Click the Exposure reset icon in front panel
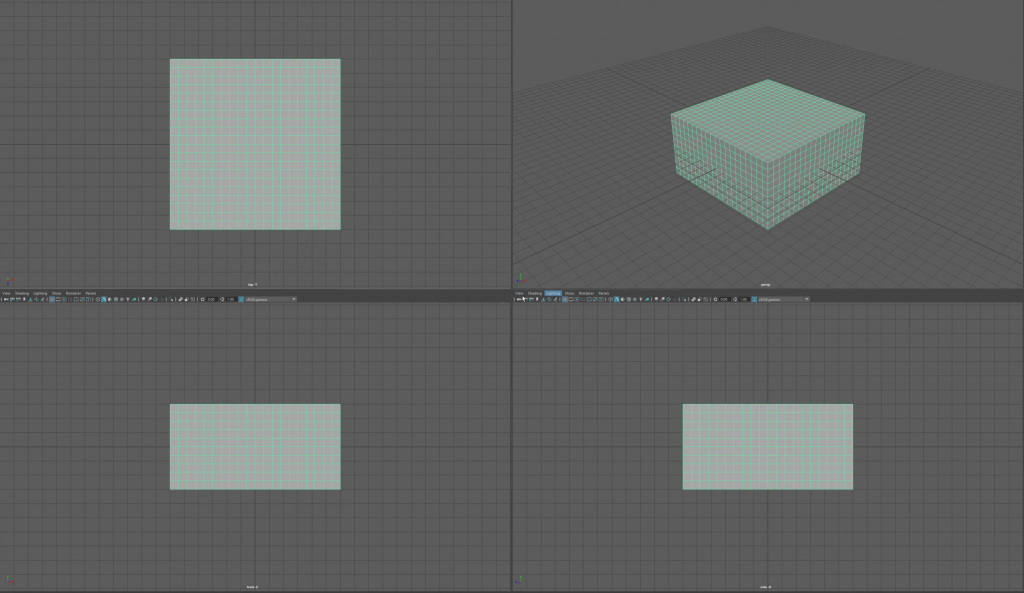1024x593 pixels. tap(203, 299)
